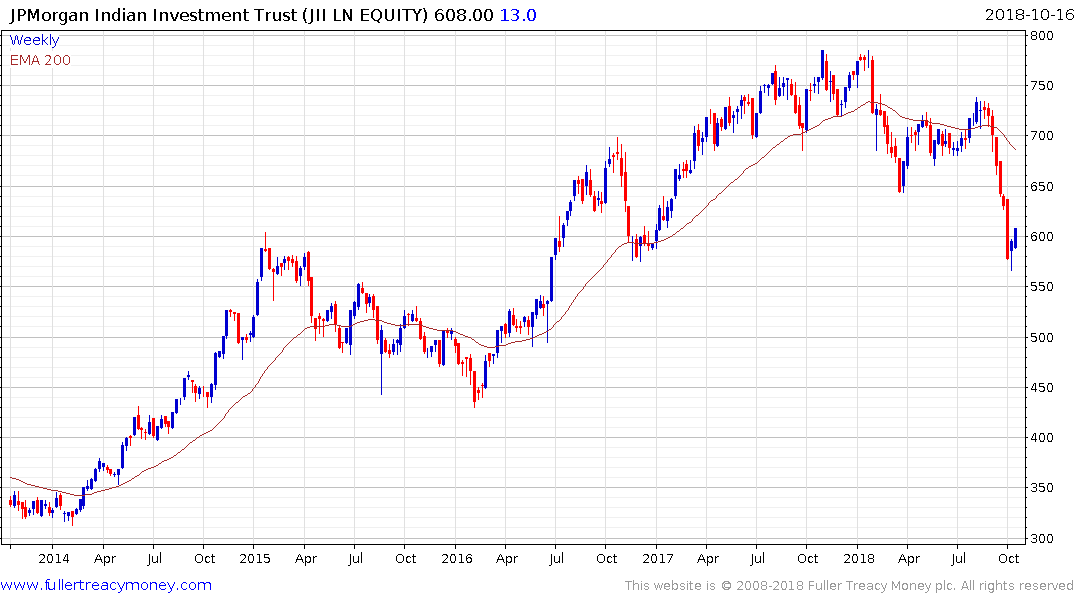Click the 500 price axis label
Screen dimensions: 1075x600
1042,337
